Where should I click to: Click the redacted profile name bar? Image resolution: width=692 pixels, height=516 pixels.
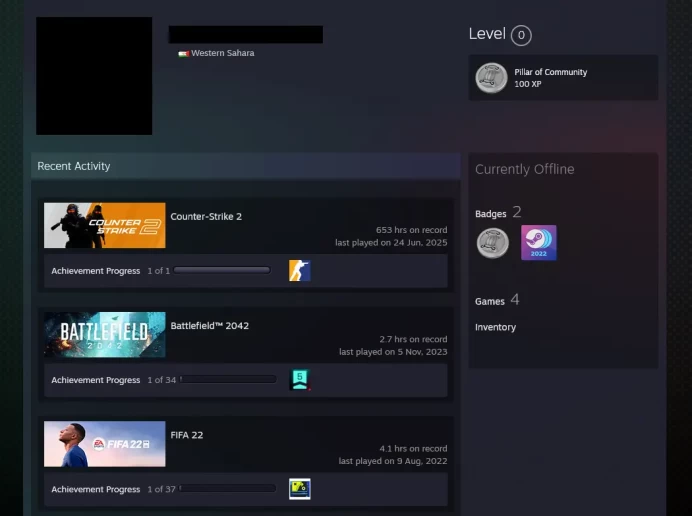point(246,34)
